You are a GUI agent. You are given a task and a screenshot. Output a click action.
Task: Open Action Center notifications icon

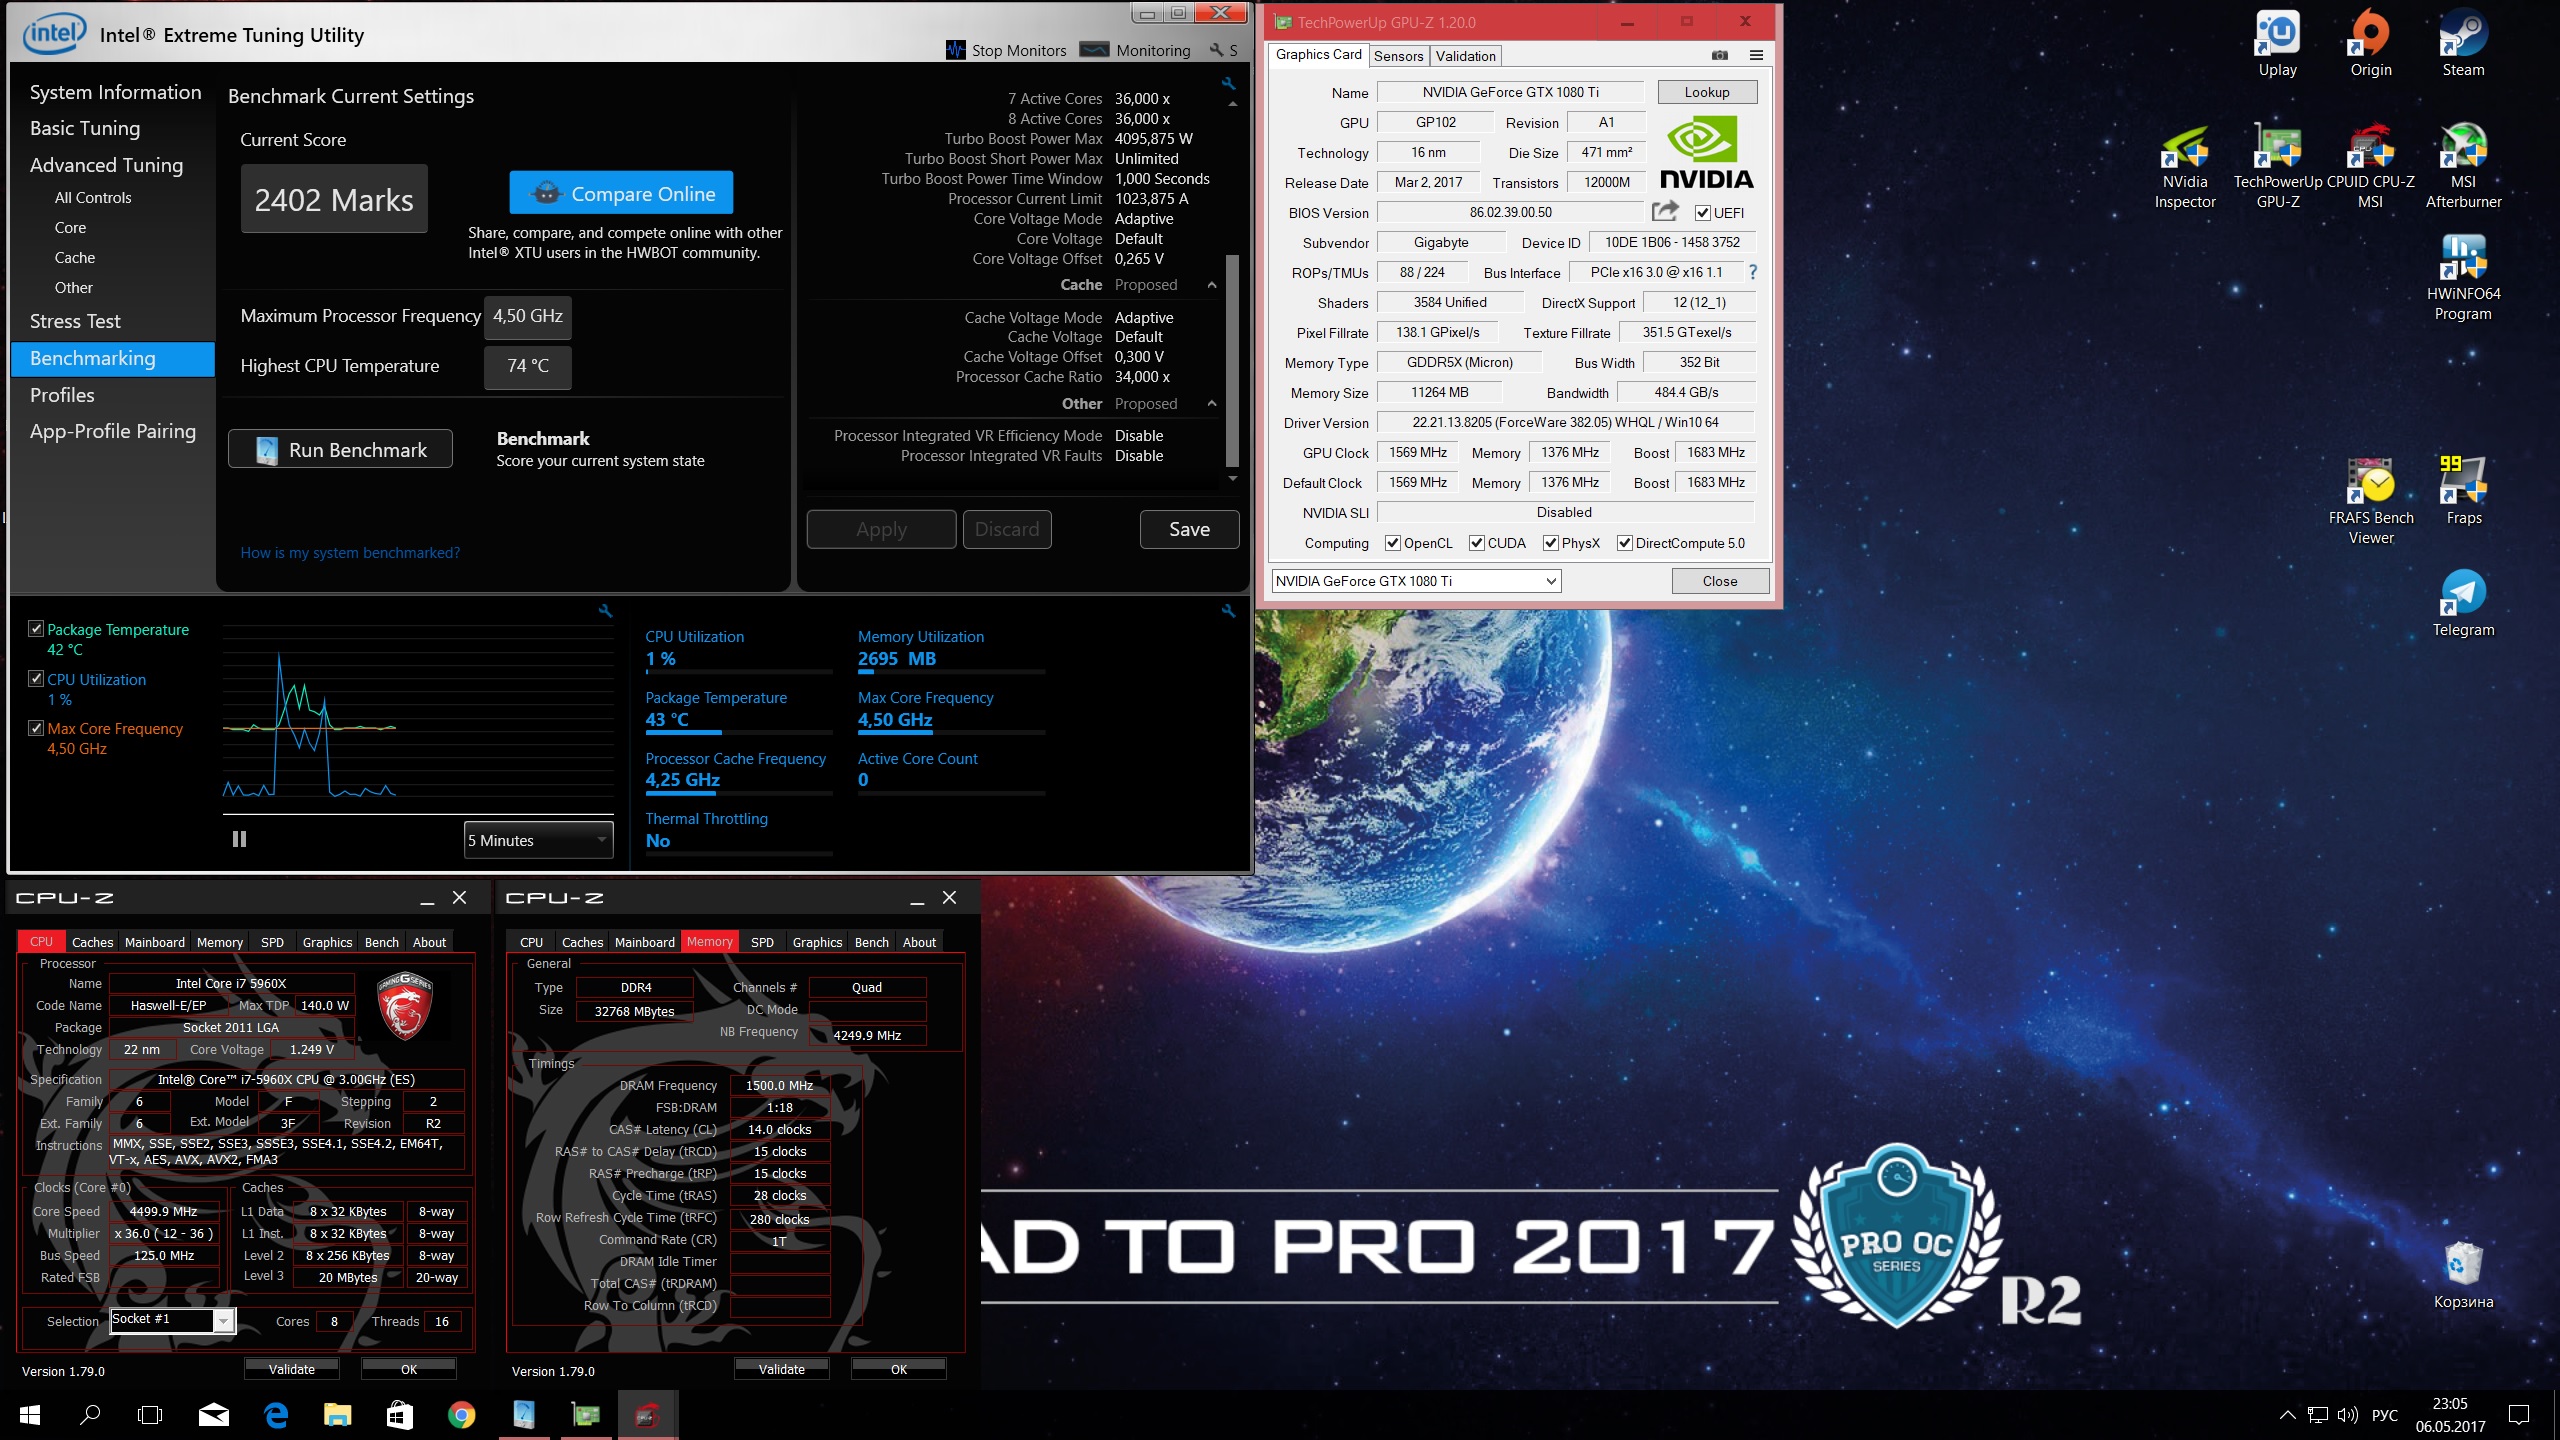(2519, 1414)
